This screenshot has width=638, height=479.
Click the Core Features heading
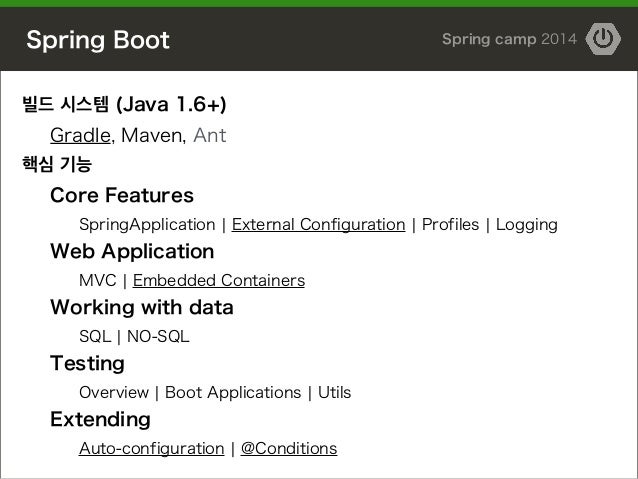[x=122, y=194]
